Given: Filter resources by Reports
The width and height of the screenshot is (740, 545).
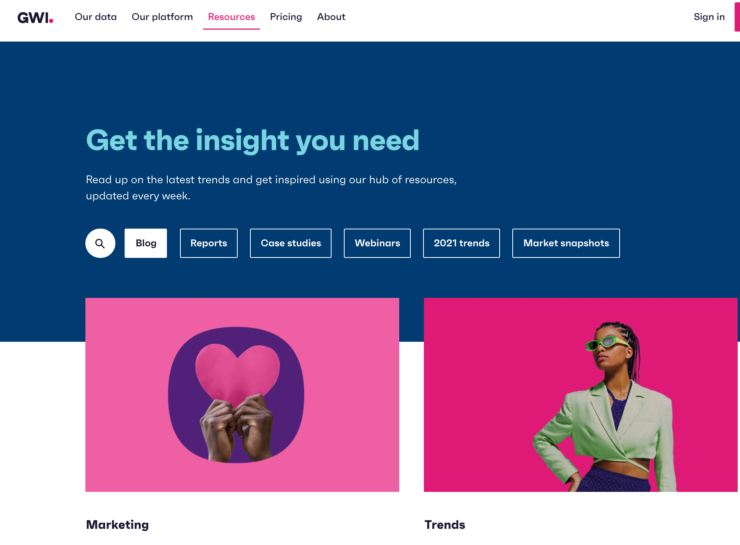Looking at the screenshot, I should click(209, 243).
